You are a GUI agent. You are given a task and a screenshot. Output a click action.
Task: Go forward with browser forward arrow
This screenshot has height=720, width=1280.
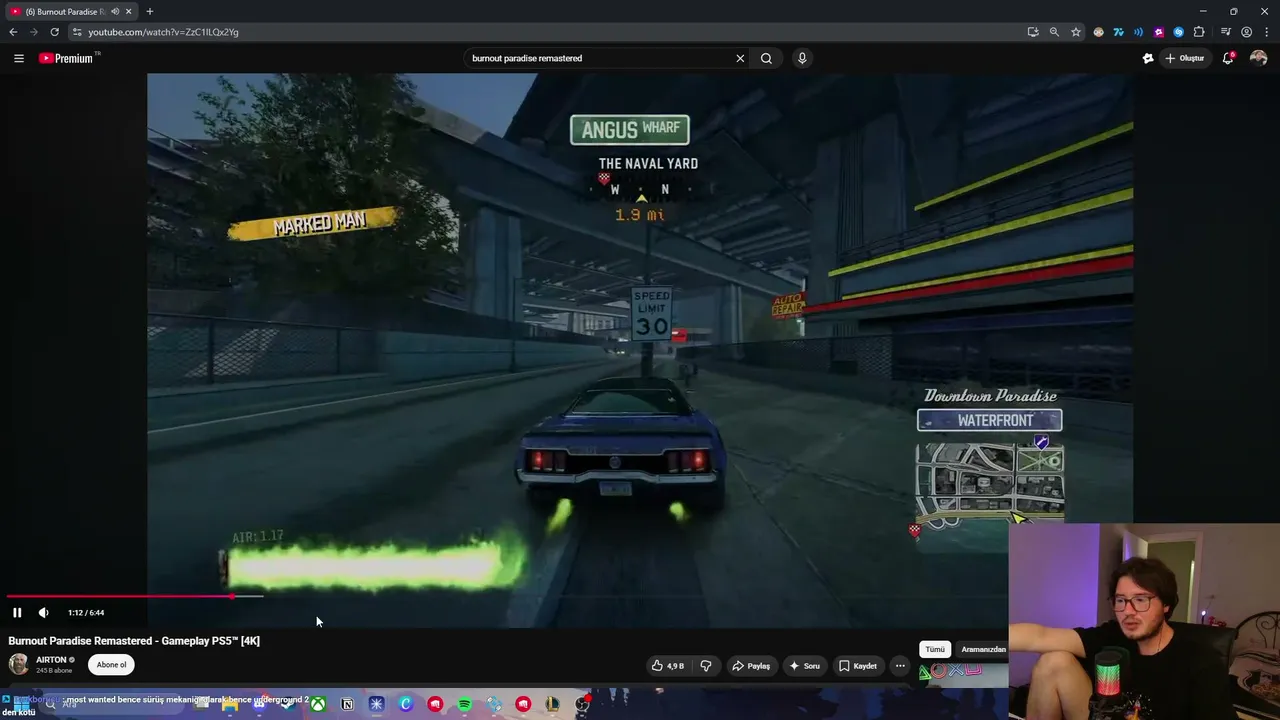(33, 32)
